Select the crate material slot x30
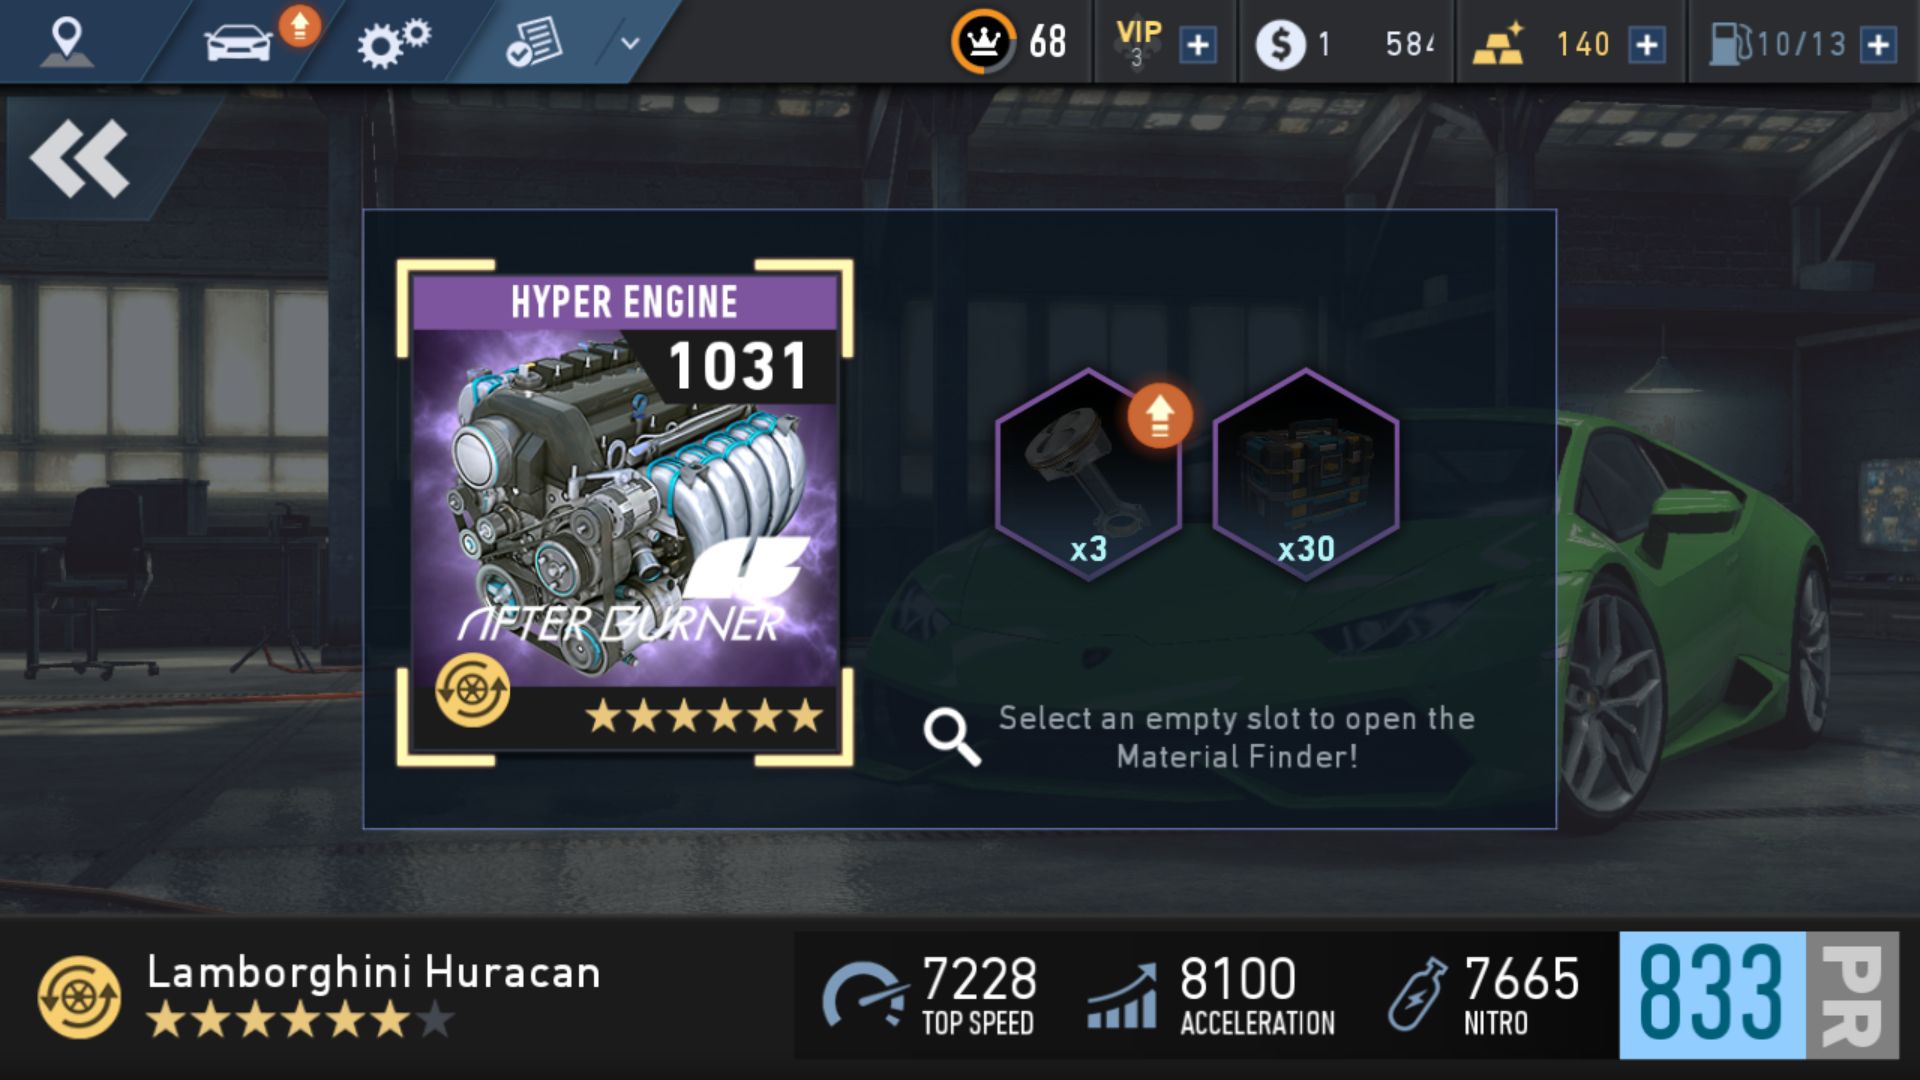 click(x=1305, y=474)
